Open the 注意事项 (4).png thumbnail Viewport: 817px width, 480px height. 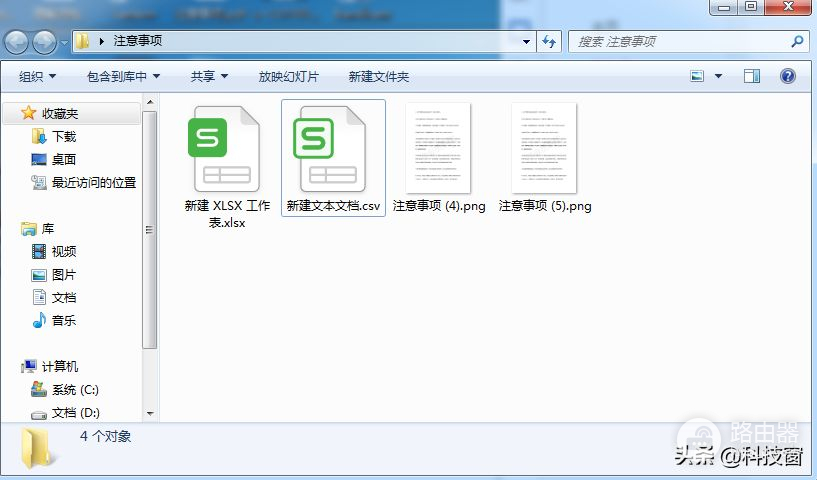[x=439, y=148]
